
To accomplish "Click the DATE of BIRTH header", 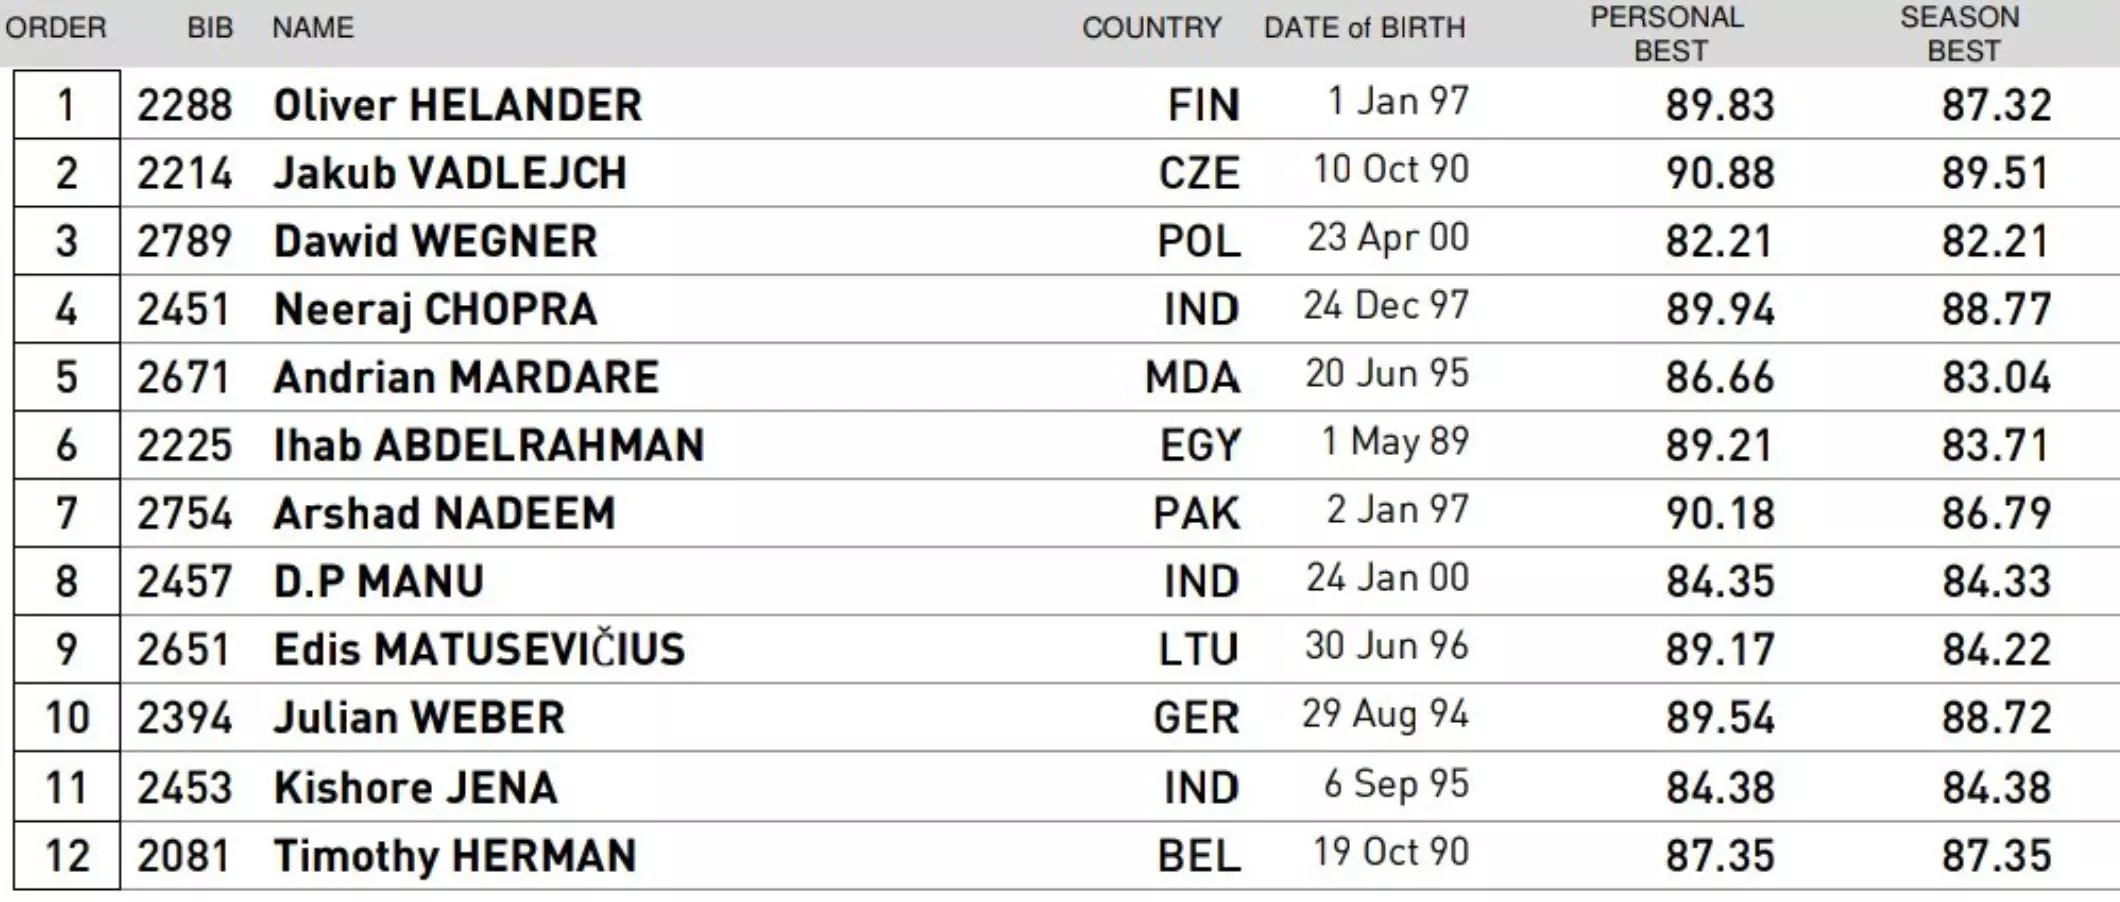I will click(1364, 28).
